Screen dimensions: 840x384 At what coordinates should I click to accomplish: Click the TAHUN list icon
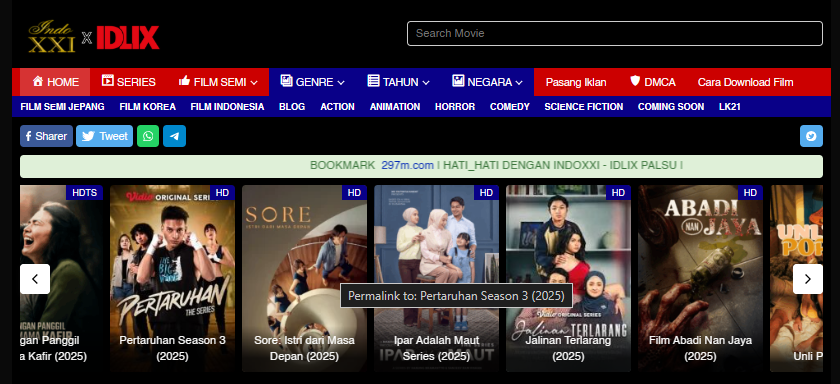[373, 81]
